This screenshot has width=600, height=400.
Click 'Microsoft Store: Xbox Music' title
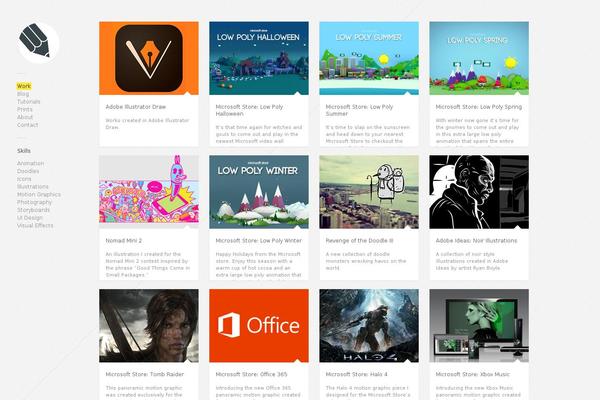pos(473,374)
